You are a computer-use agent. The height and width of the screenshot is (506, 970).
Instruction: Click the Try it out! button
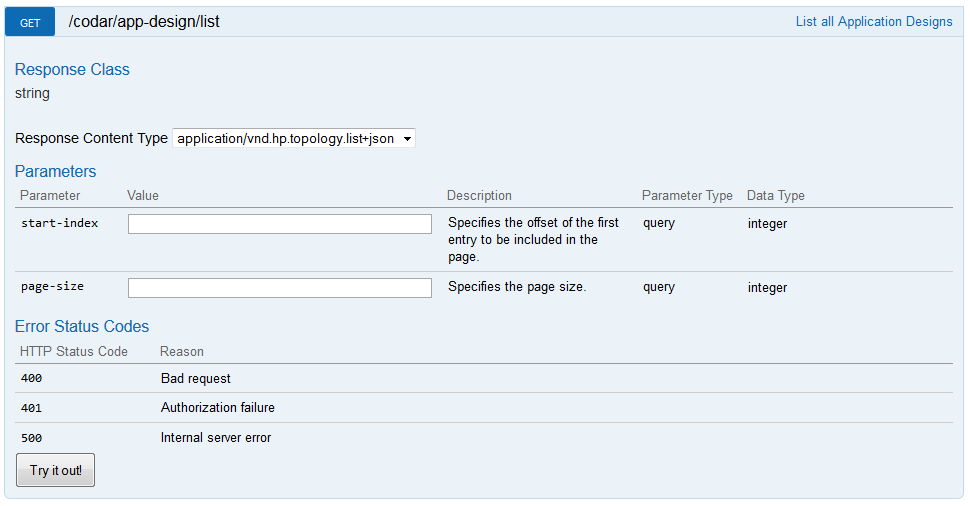[x=55, y=470]
